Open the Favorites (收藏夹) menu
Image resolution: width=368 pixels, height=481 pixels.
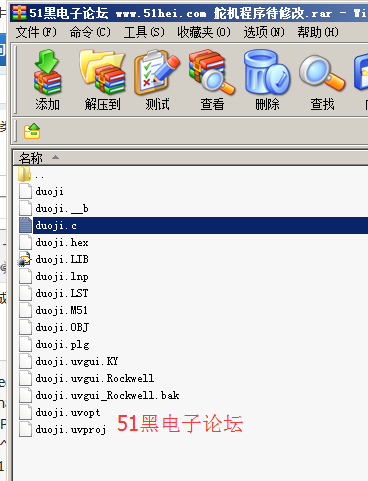pos(204,32)
